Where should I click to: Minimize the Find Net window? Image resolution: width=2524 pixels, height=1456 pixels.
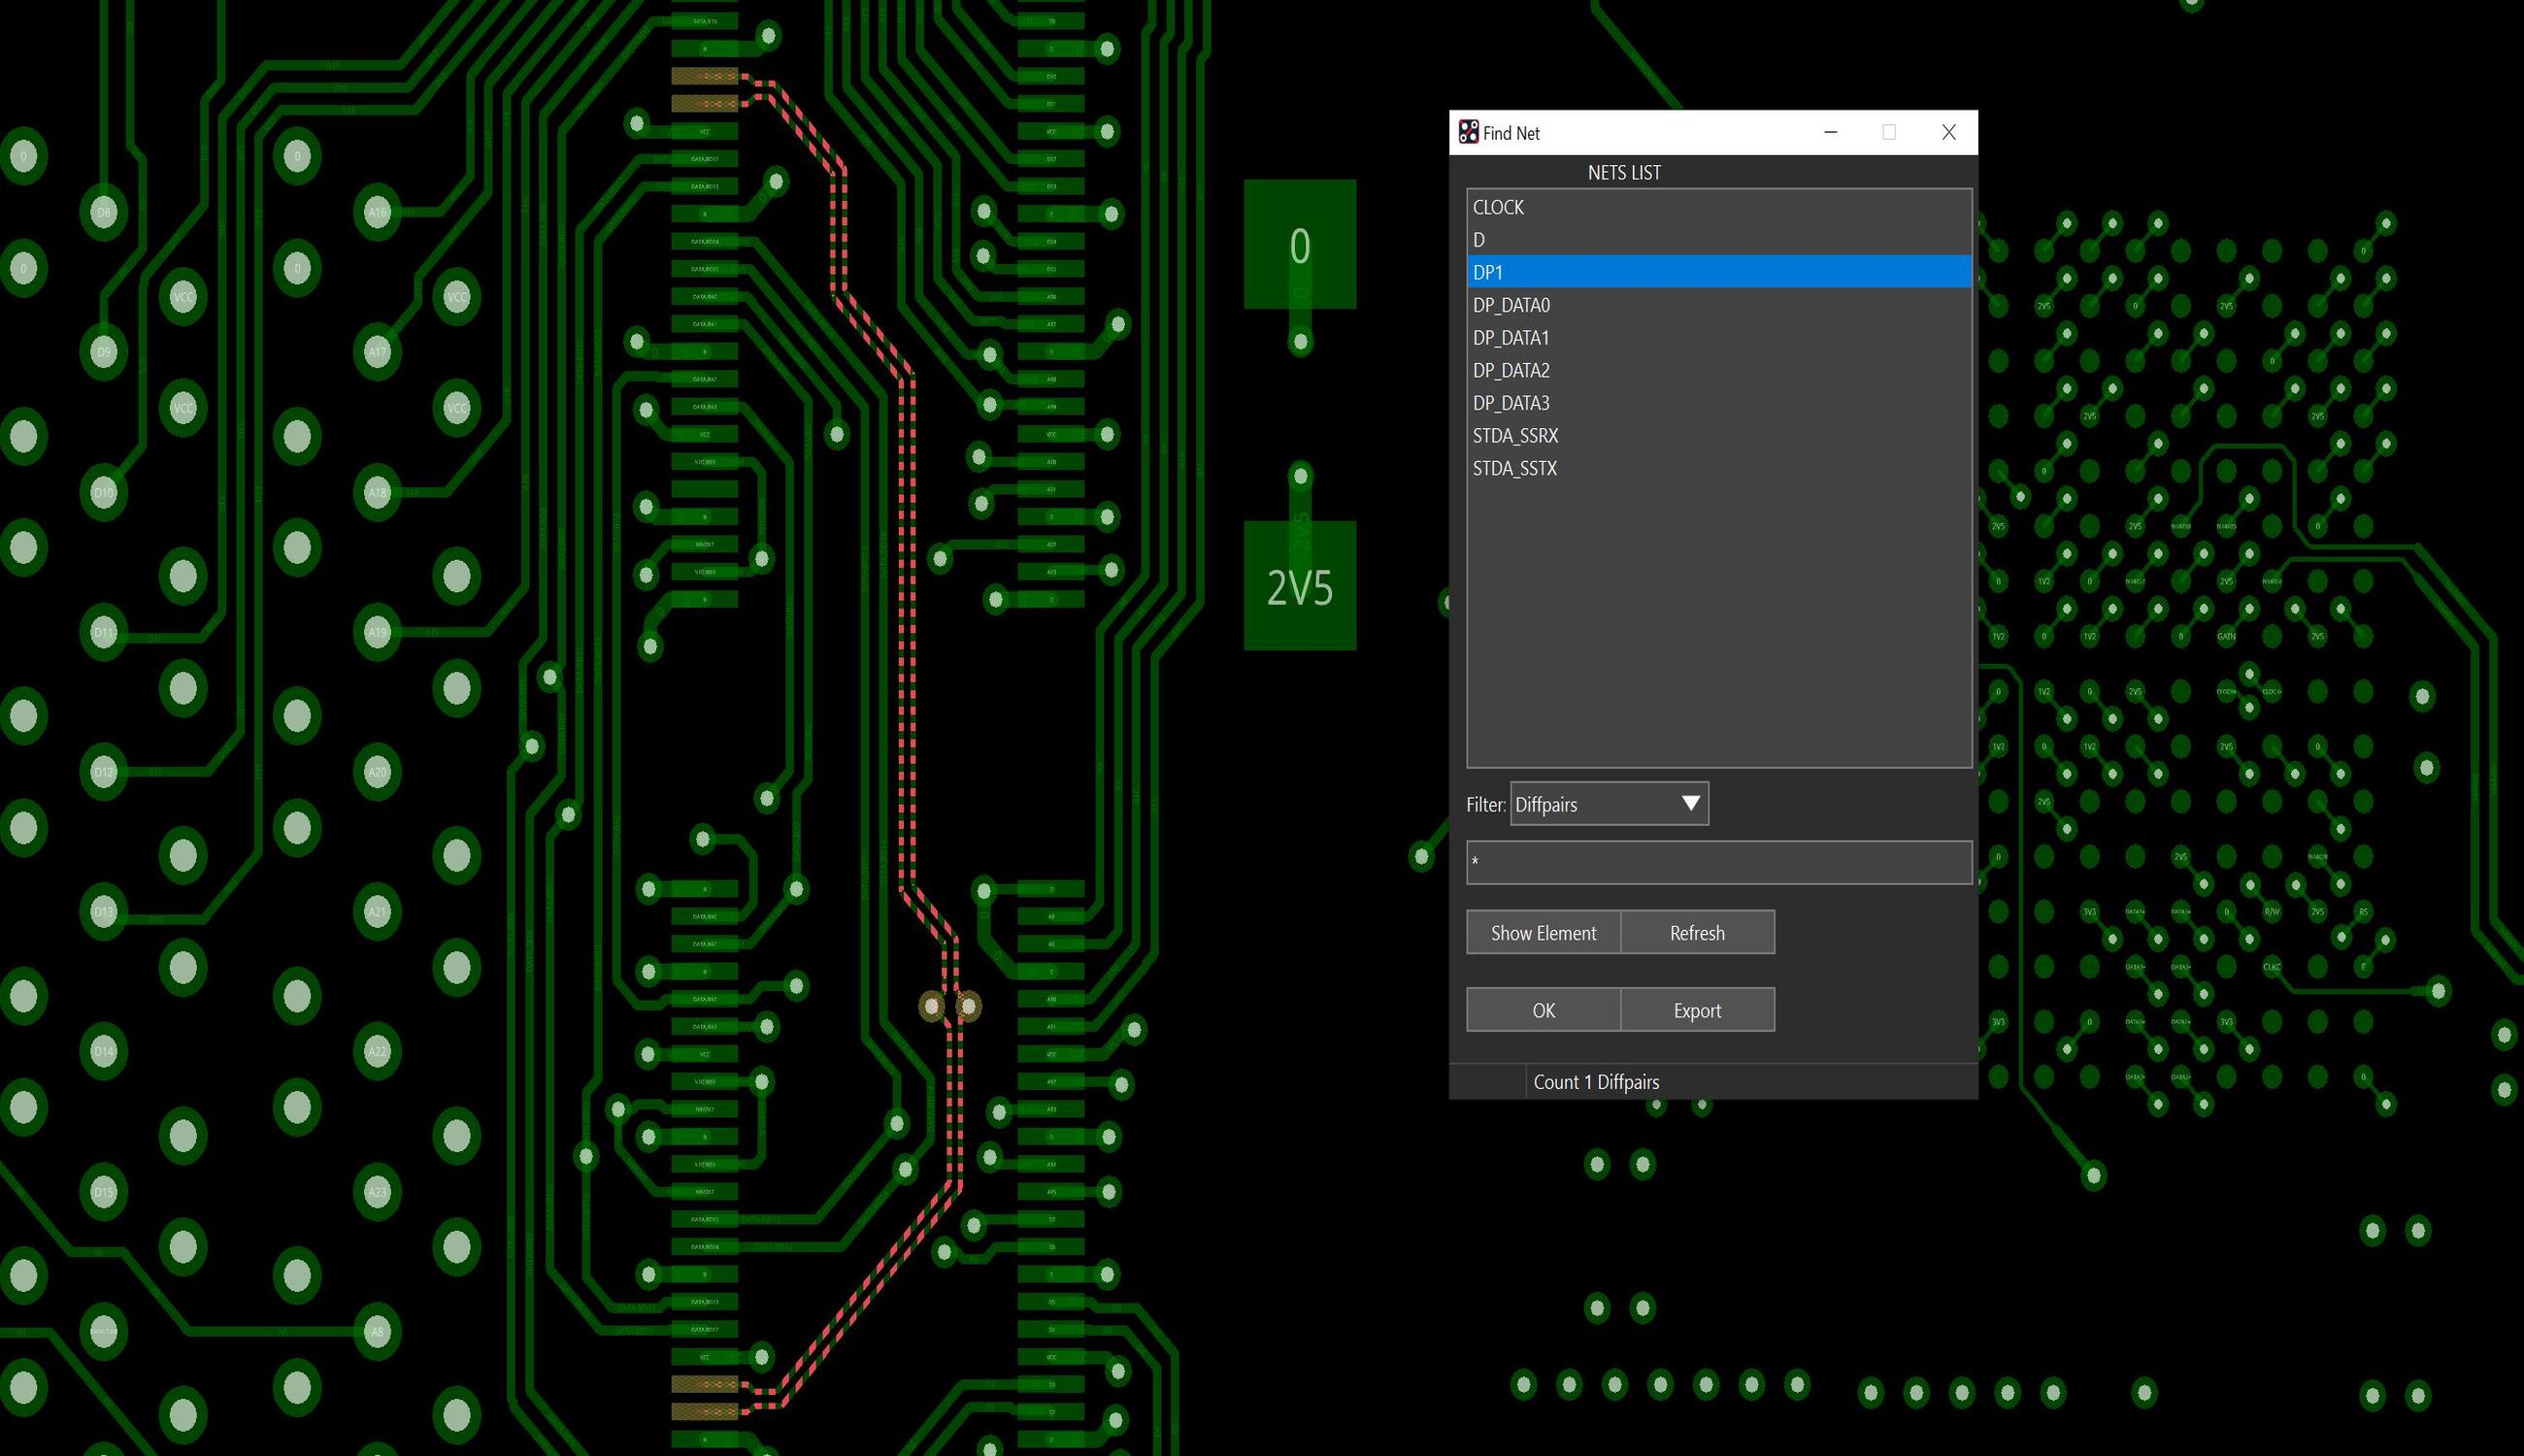click(1830, 132)
